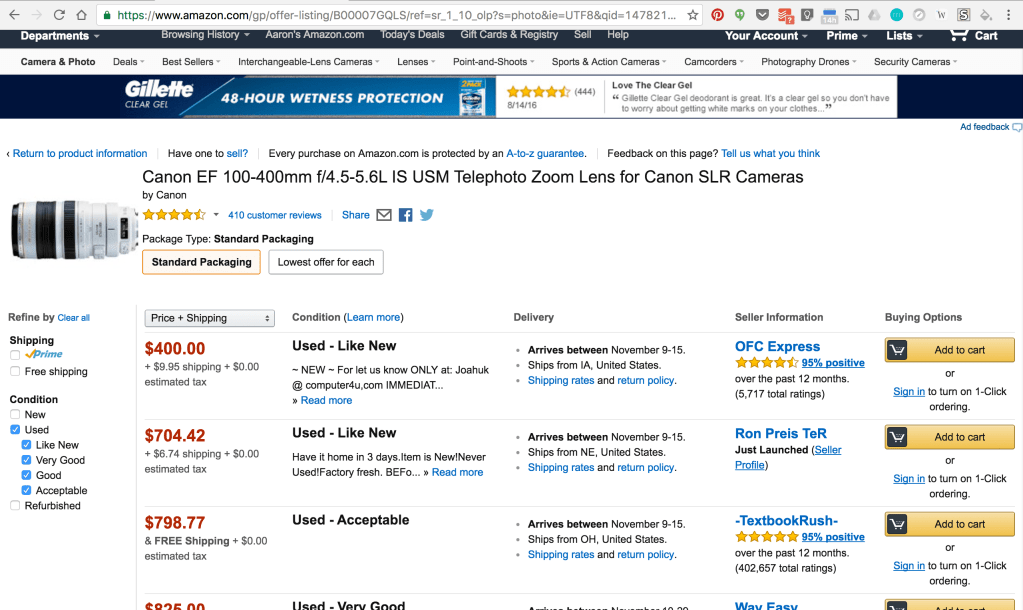Click the Canon lens product thumbnail

pyautogui.click(x=74, y=227)
